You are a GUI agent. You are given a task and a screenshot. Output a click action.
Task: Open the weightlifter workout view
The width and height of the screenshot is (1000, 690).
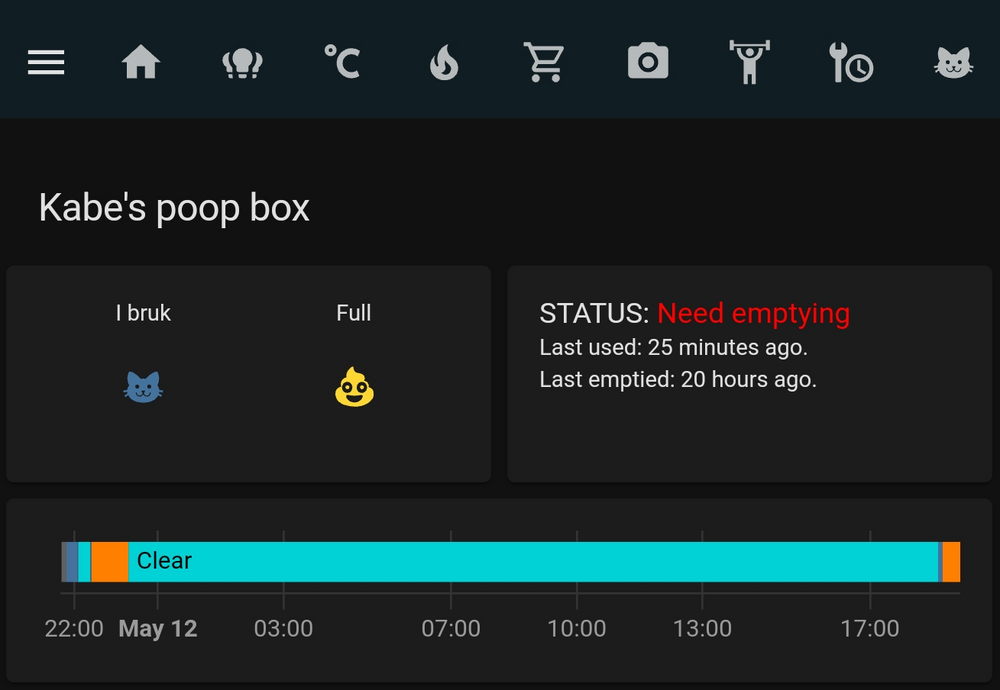(x=749, y=63)
